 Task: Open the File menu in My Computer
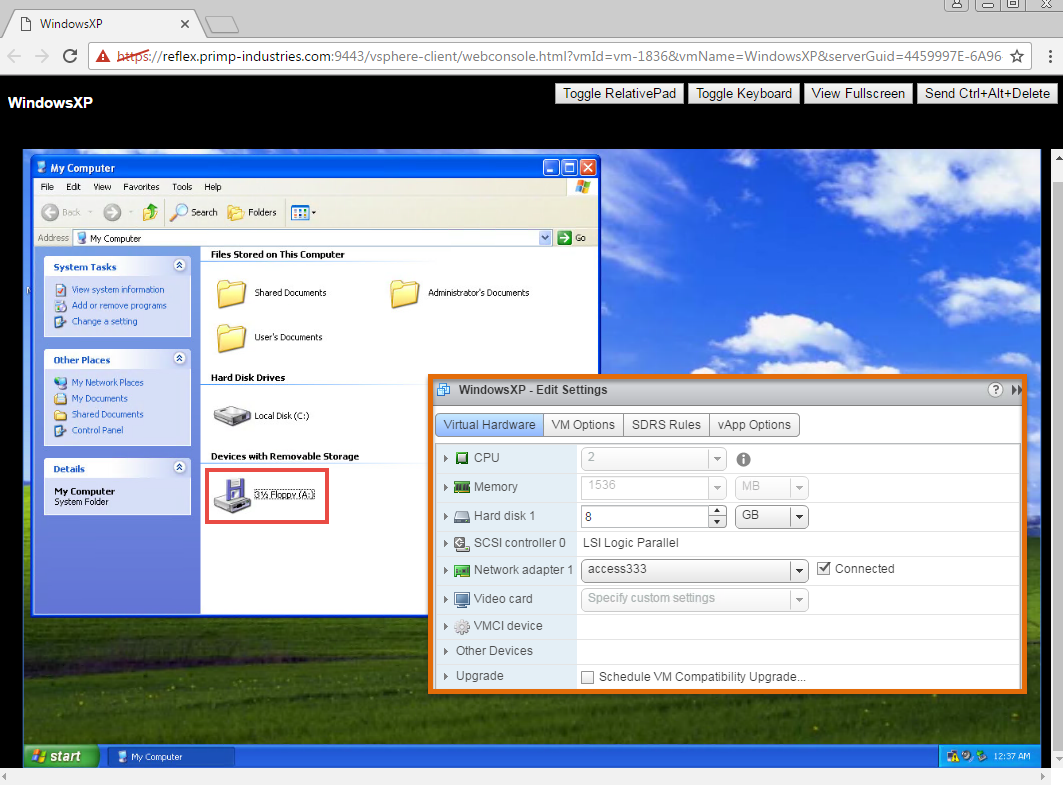[47, 187]
